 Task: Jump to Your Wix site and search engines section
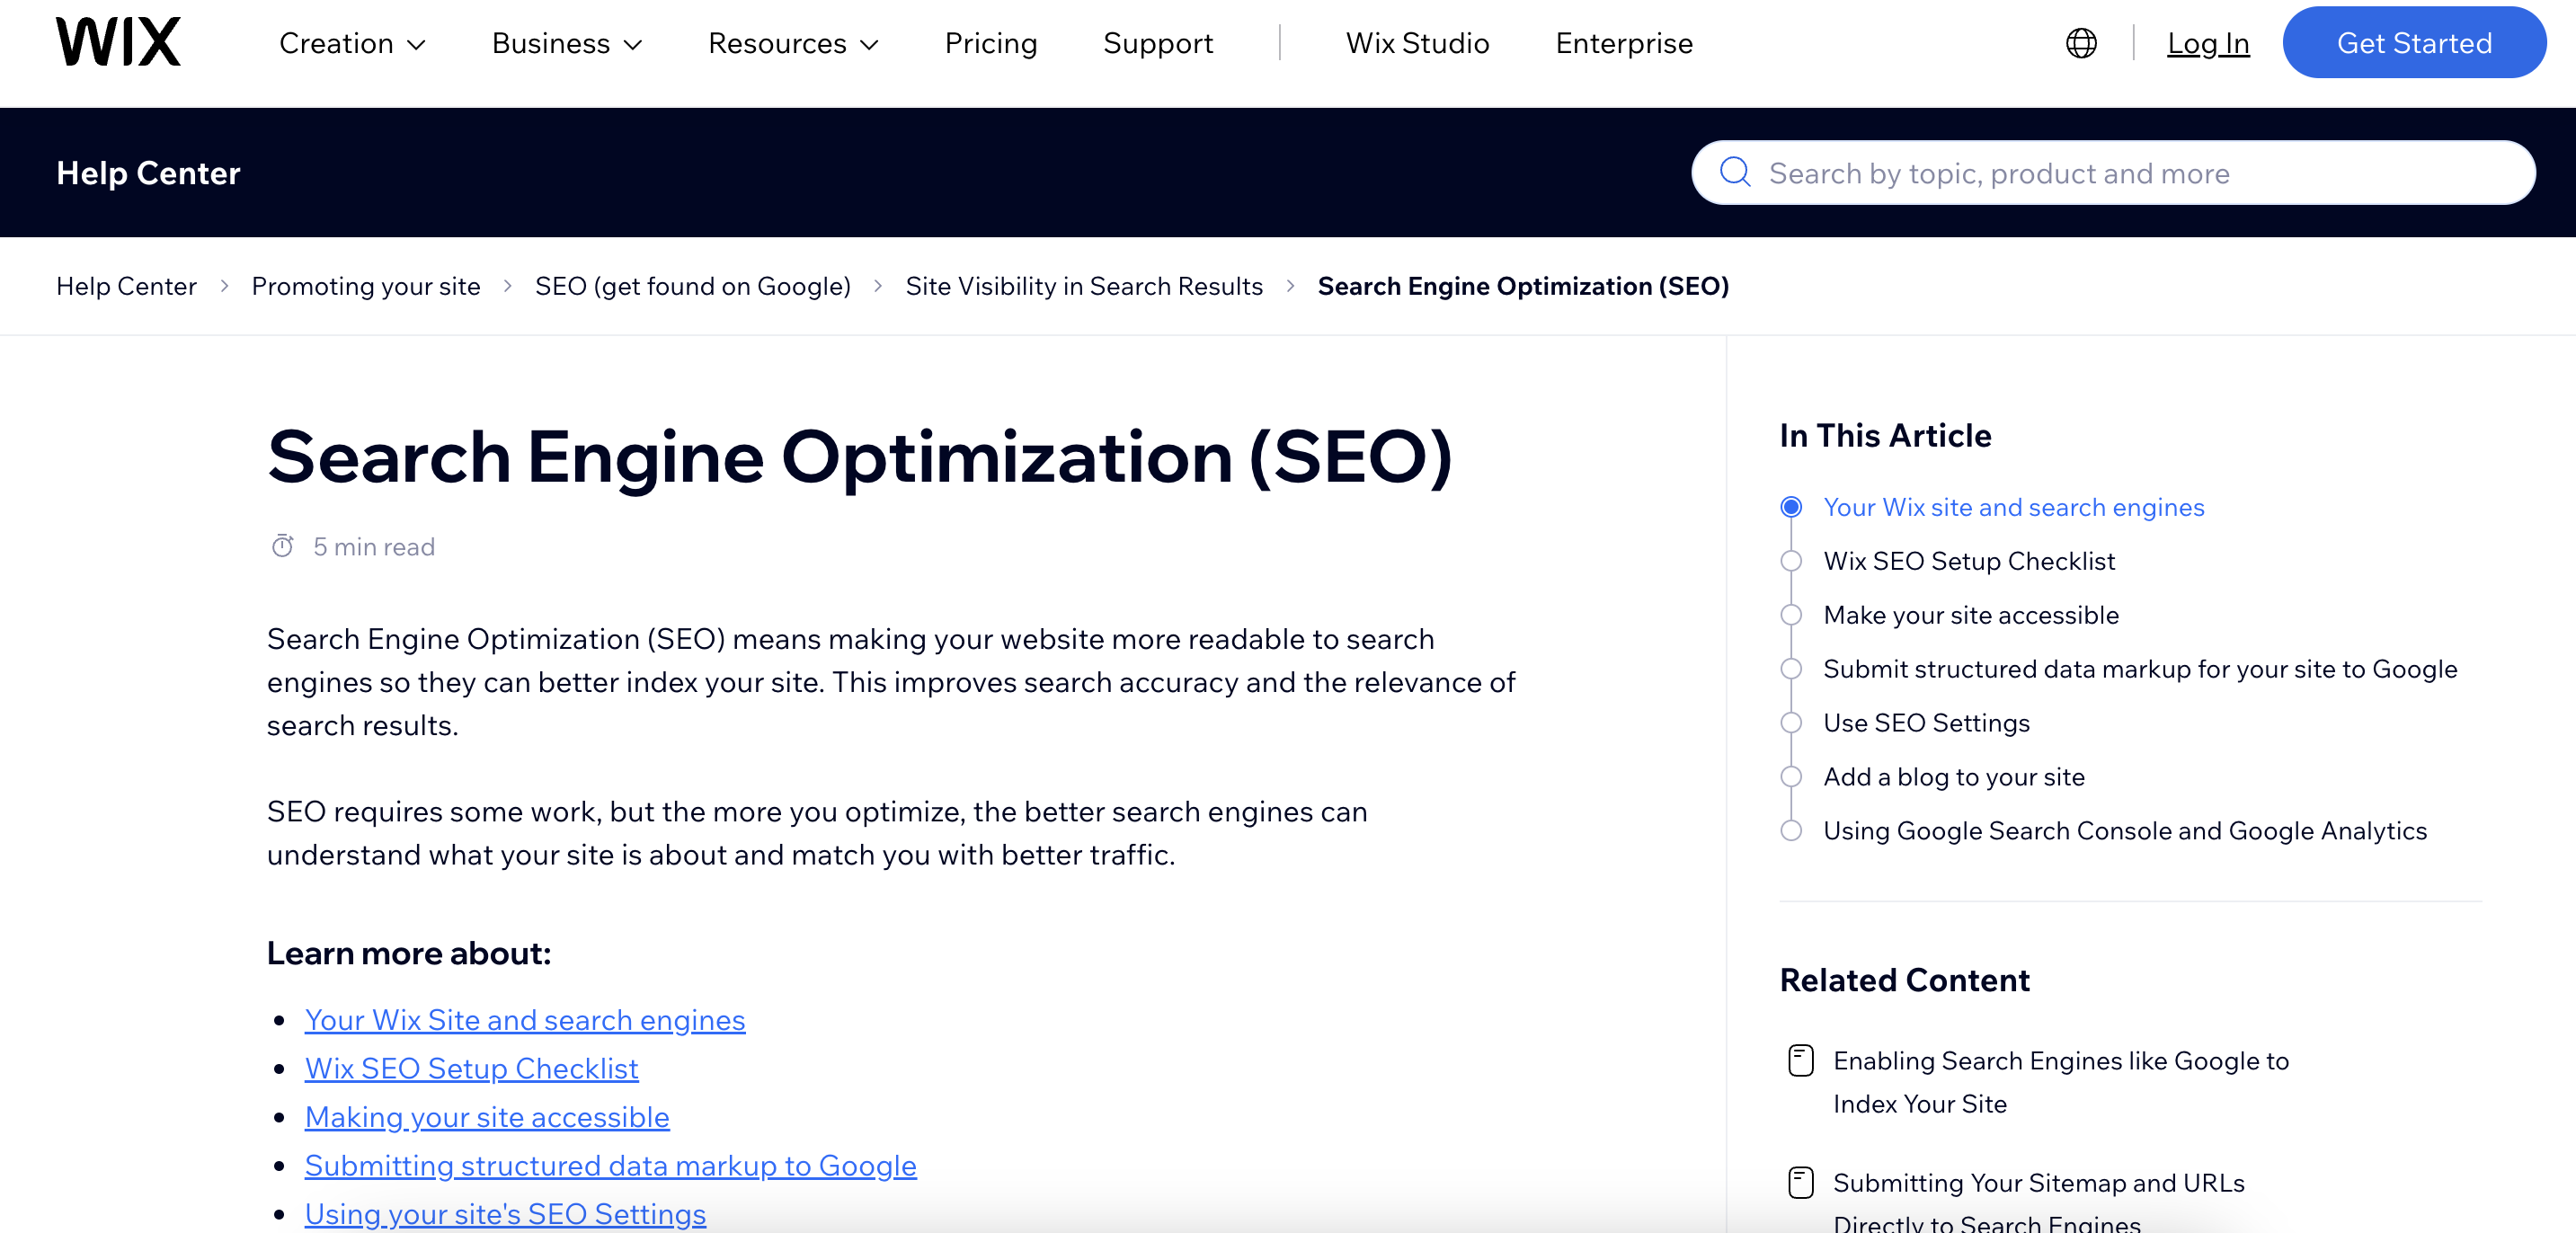[x=2014, y=507]
